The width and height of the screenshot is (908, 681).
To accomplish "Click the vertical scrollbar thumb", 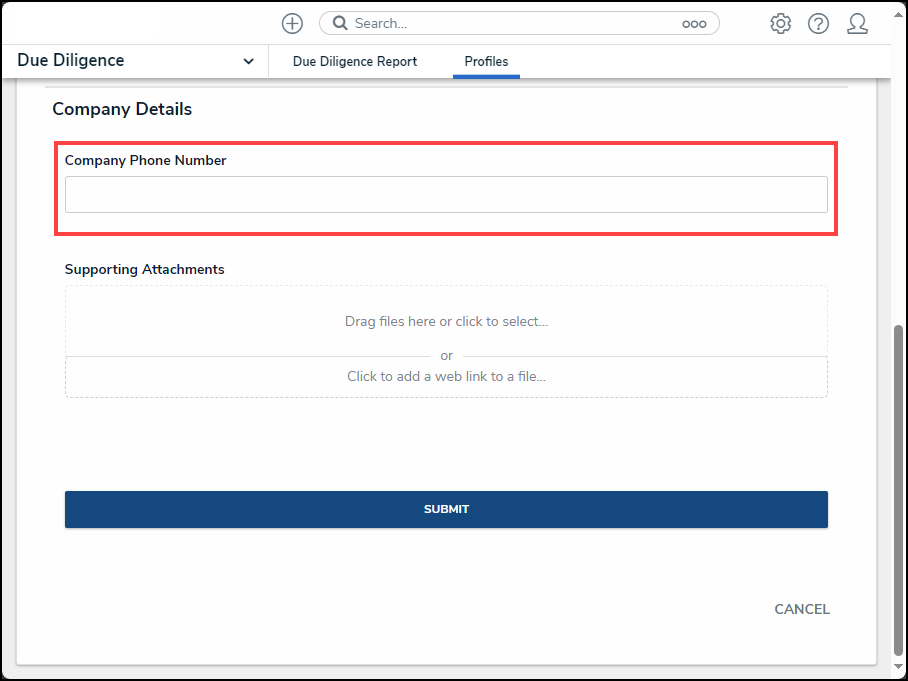I will point(898,490).
